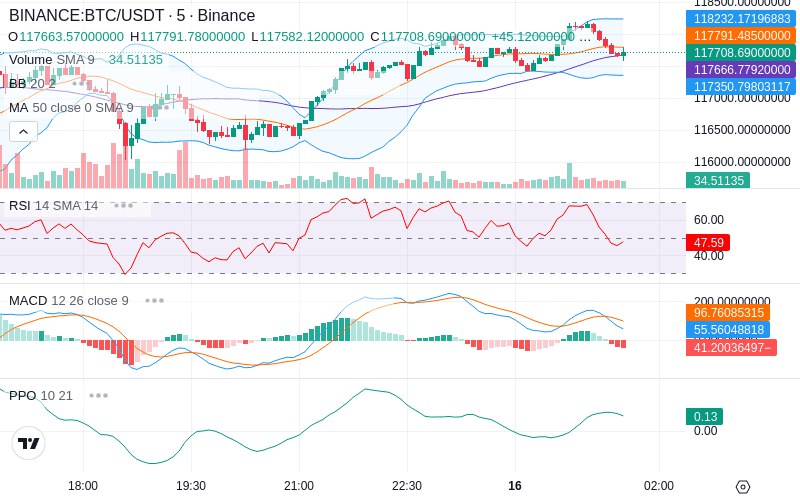Screen dimensions: 800x500
Task: Click the TradingView logo icon
Action: coord(29,443)
